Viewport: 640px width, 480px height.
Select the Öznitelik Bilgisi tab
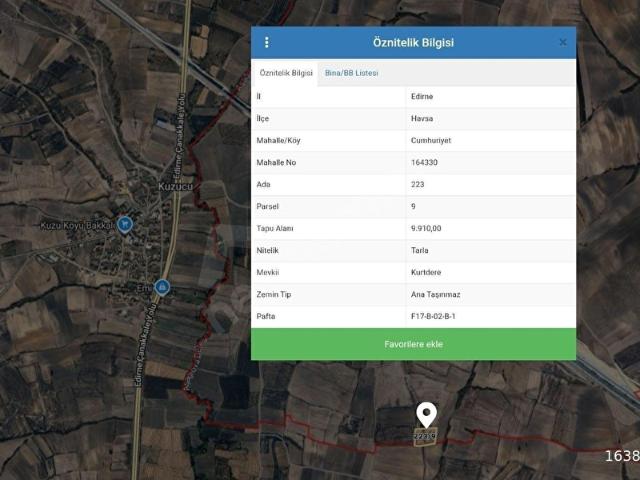pyautogui.click(x=286, y=73)
